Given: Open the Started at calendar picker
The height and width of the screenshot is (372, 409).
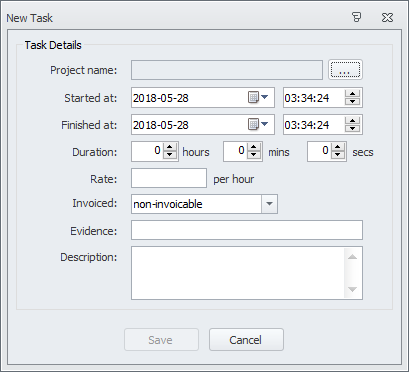Looking at the screenshot, I should point(258,98).
